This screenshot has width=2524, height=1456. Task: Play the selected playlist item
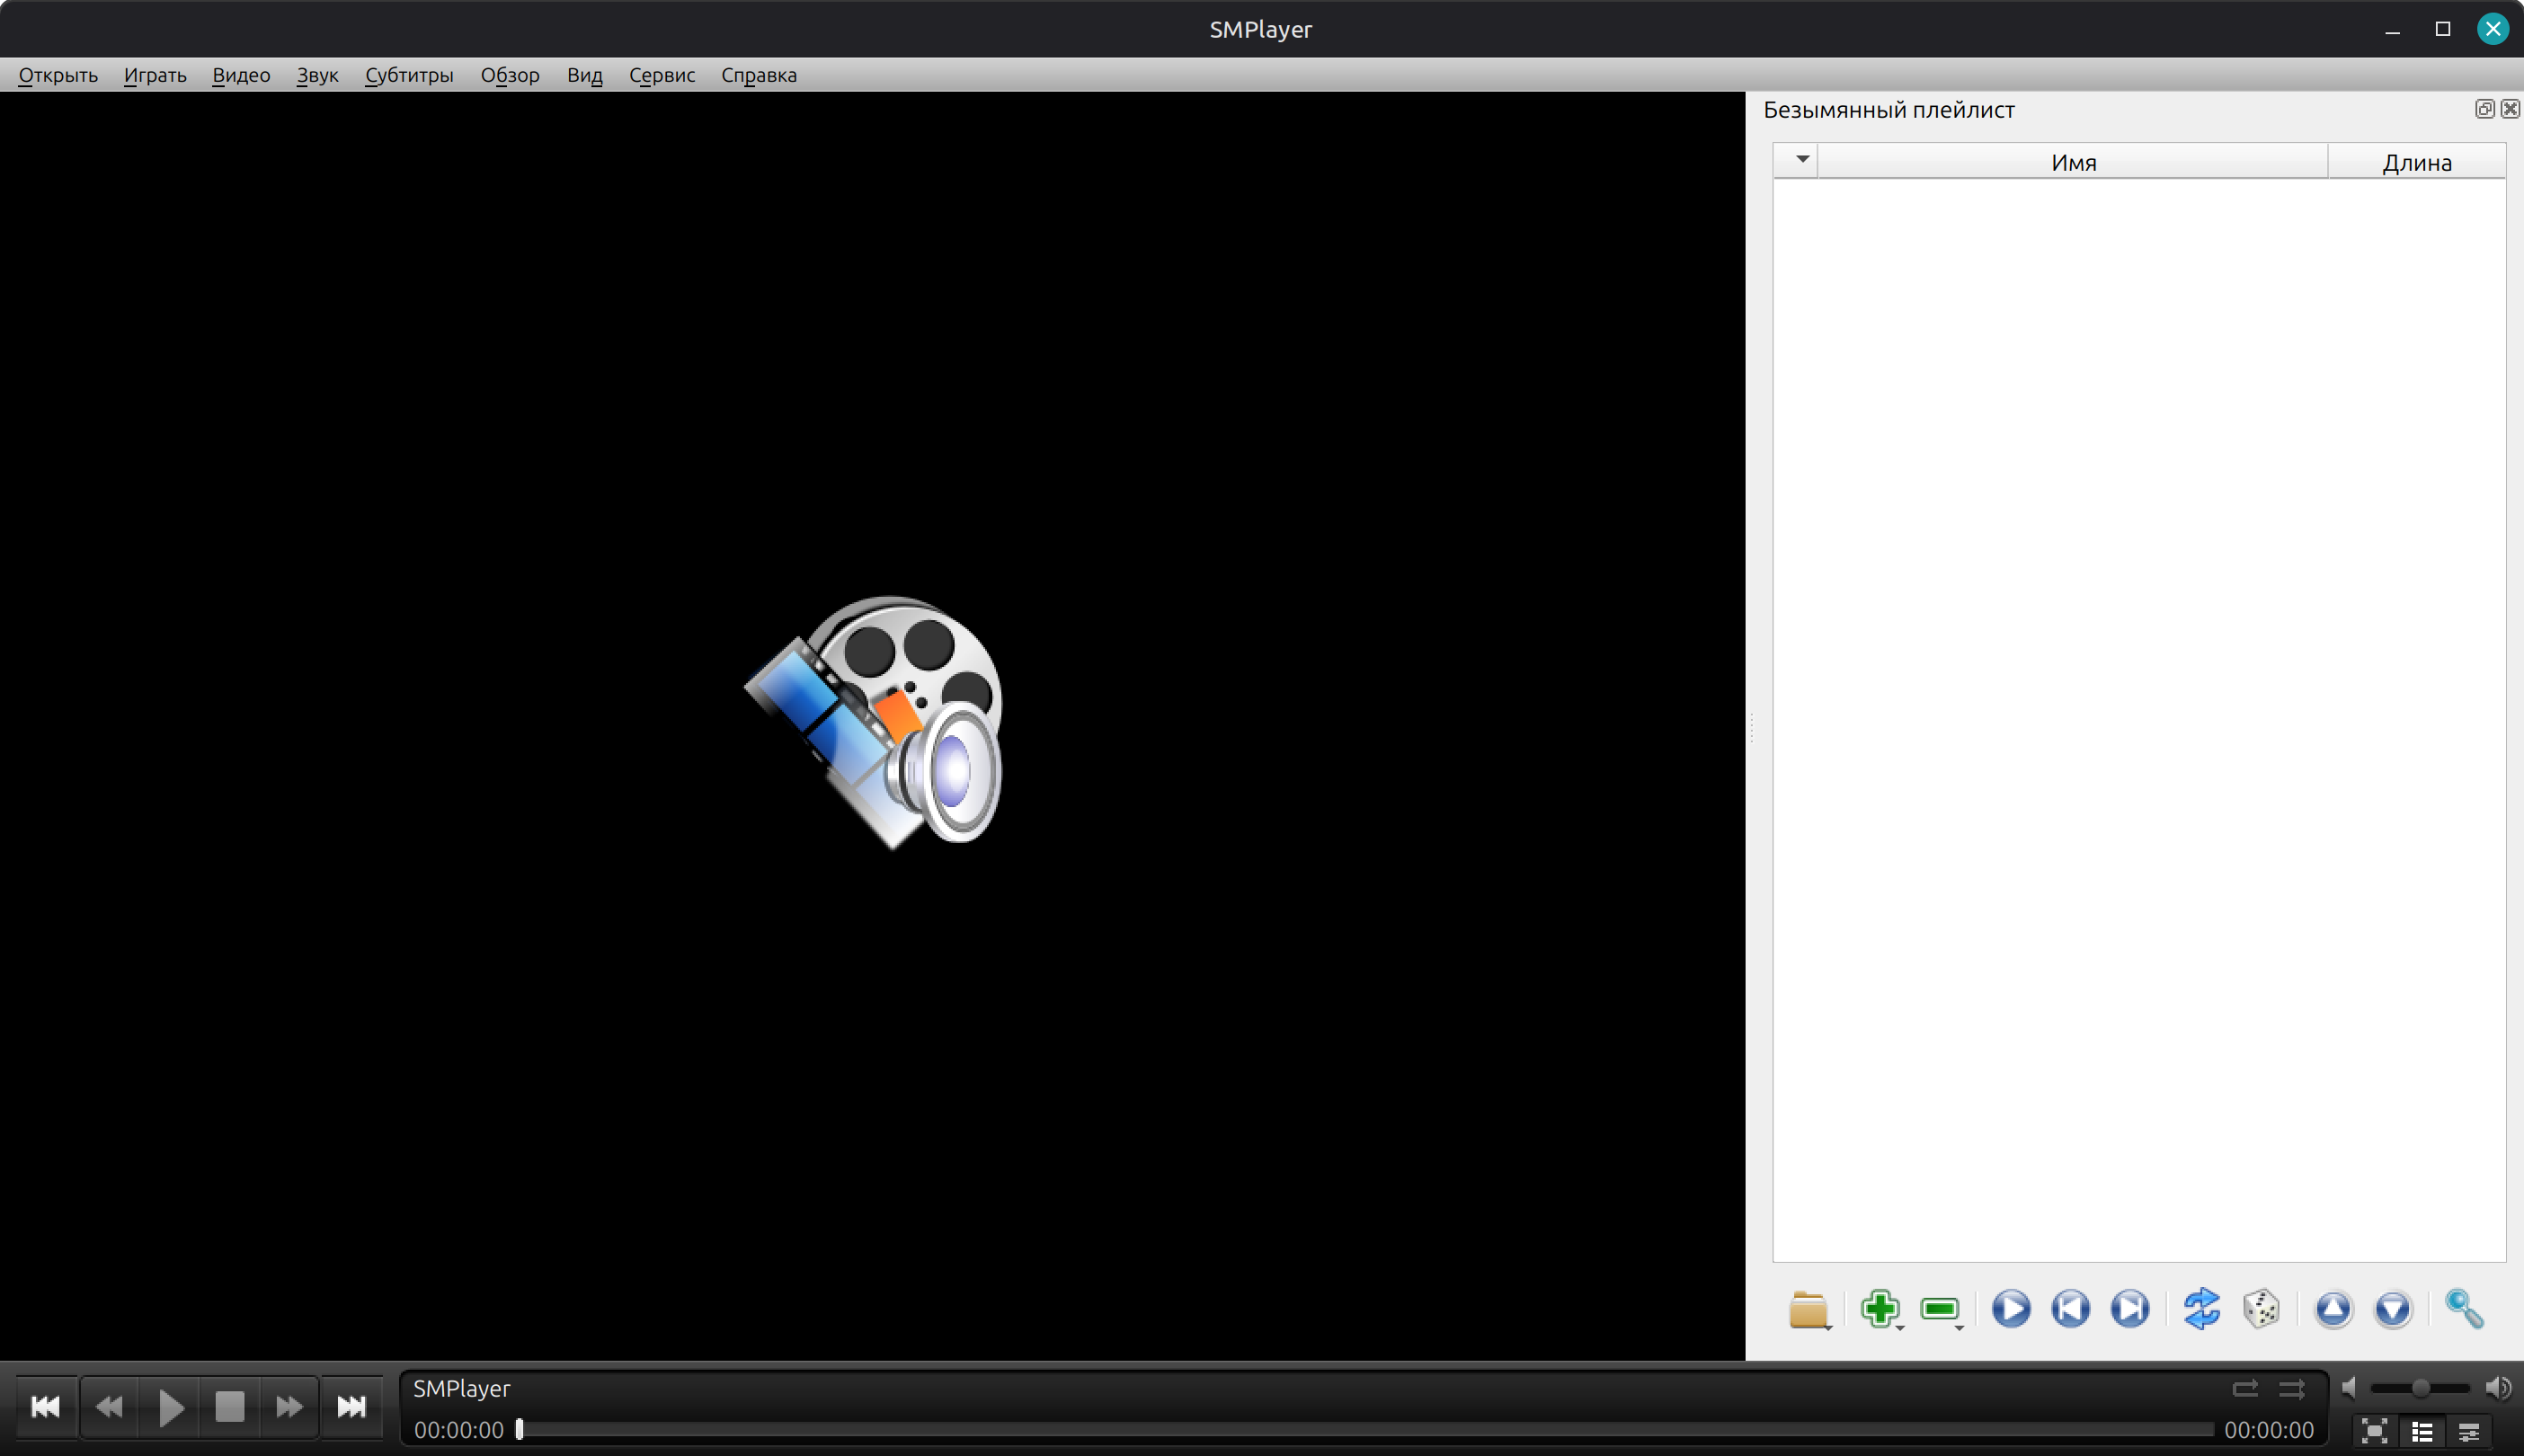2011,1309
